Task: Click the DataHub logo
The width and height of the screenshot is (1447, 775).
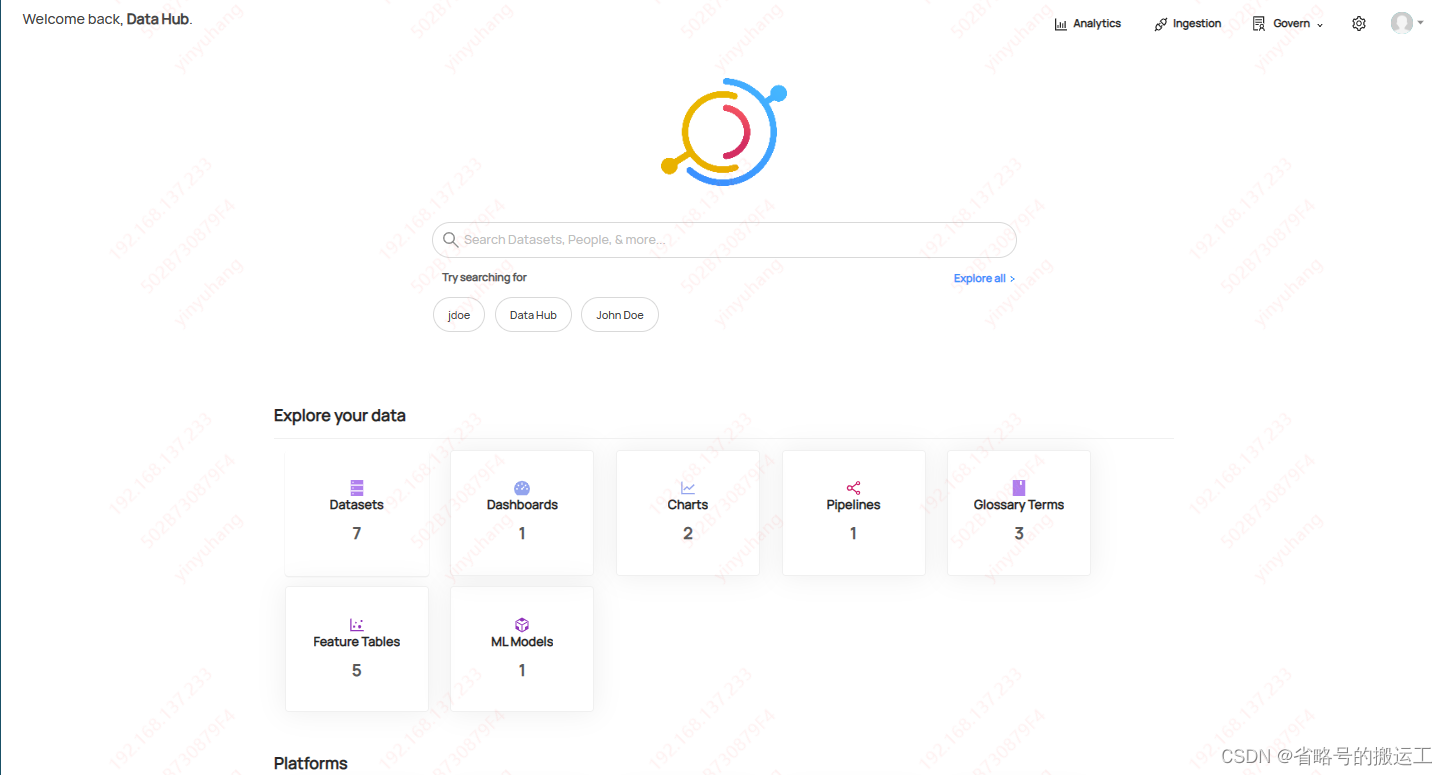Action: [724, 132]
